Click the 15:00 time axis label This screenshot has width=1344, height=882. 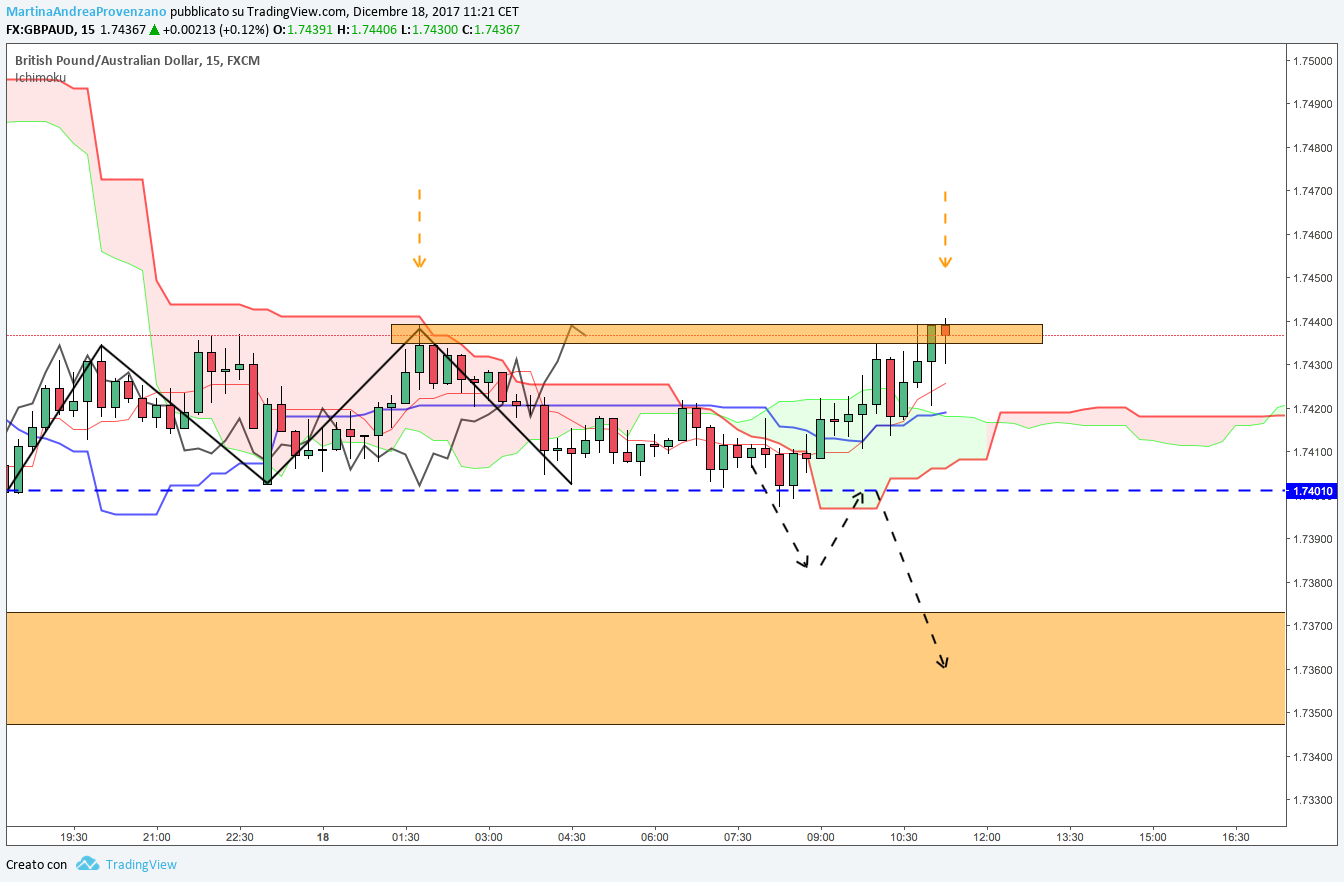point(1152,837)
